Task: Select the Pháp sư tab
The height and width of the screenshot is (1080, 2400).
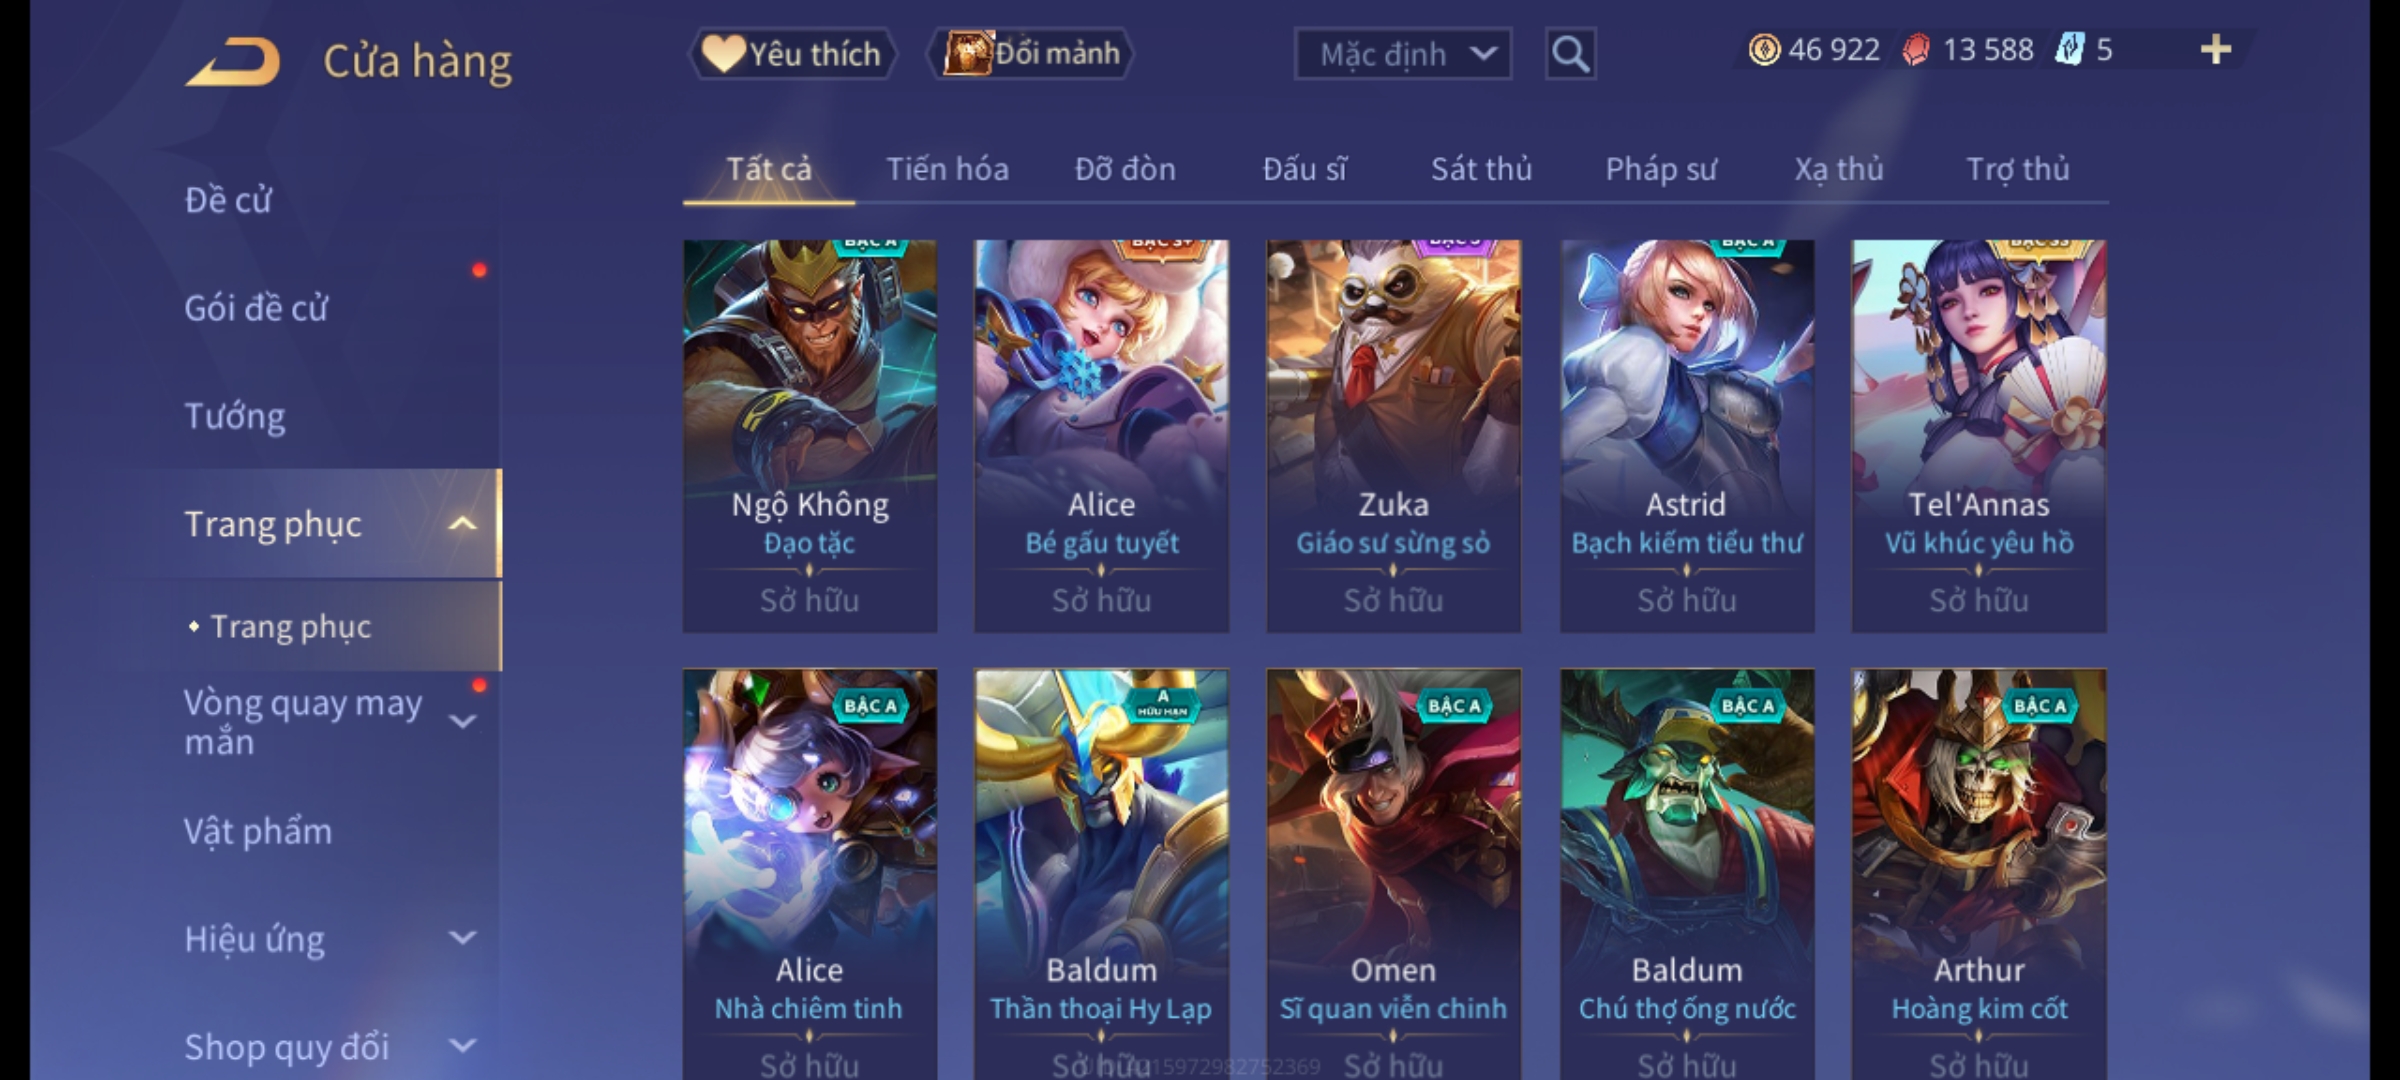Action: coord(1660,169)
